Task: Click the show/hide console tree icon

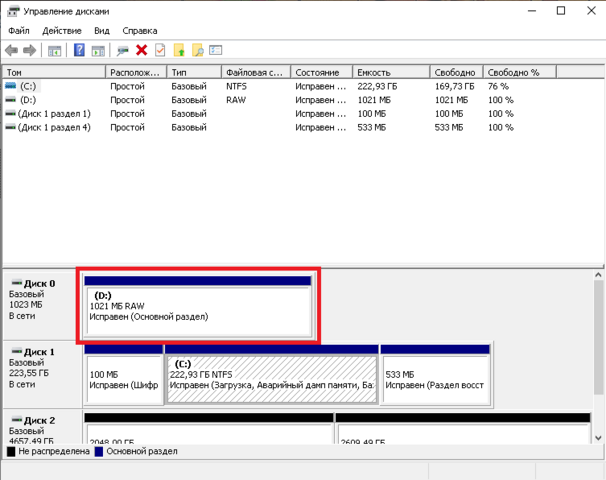Action: pos(55,50)
